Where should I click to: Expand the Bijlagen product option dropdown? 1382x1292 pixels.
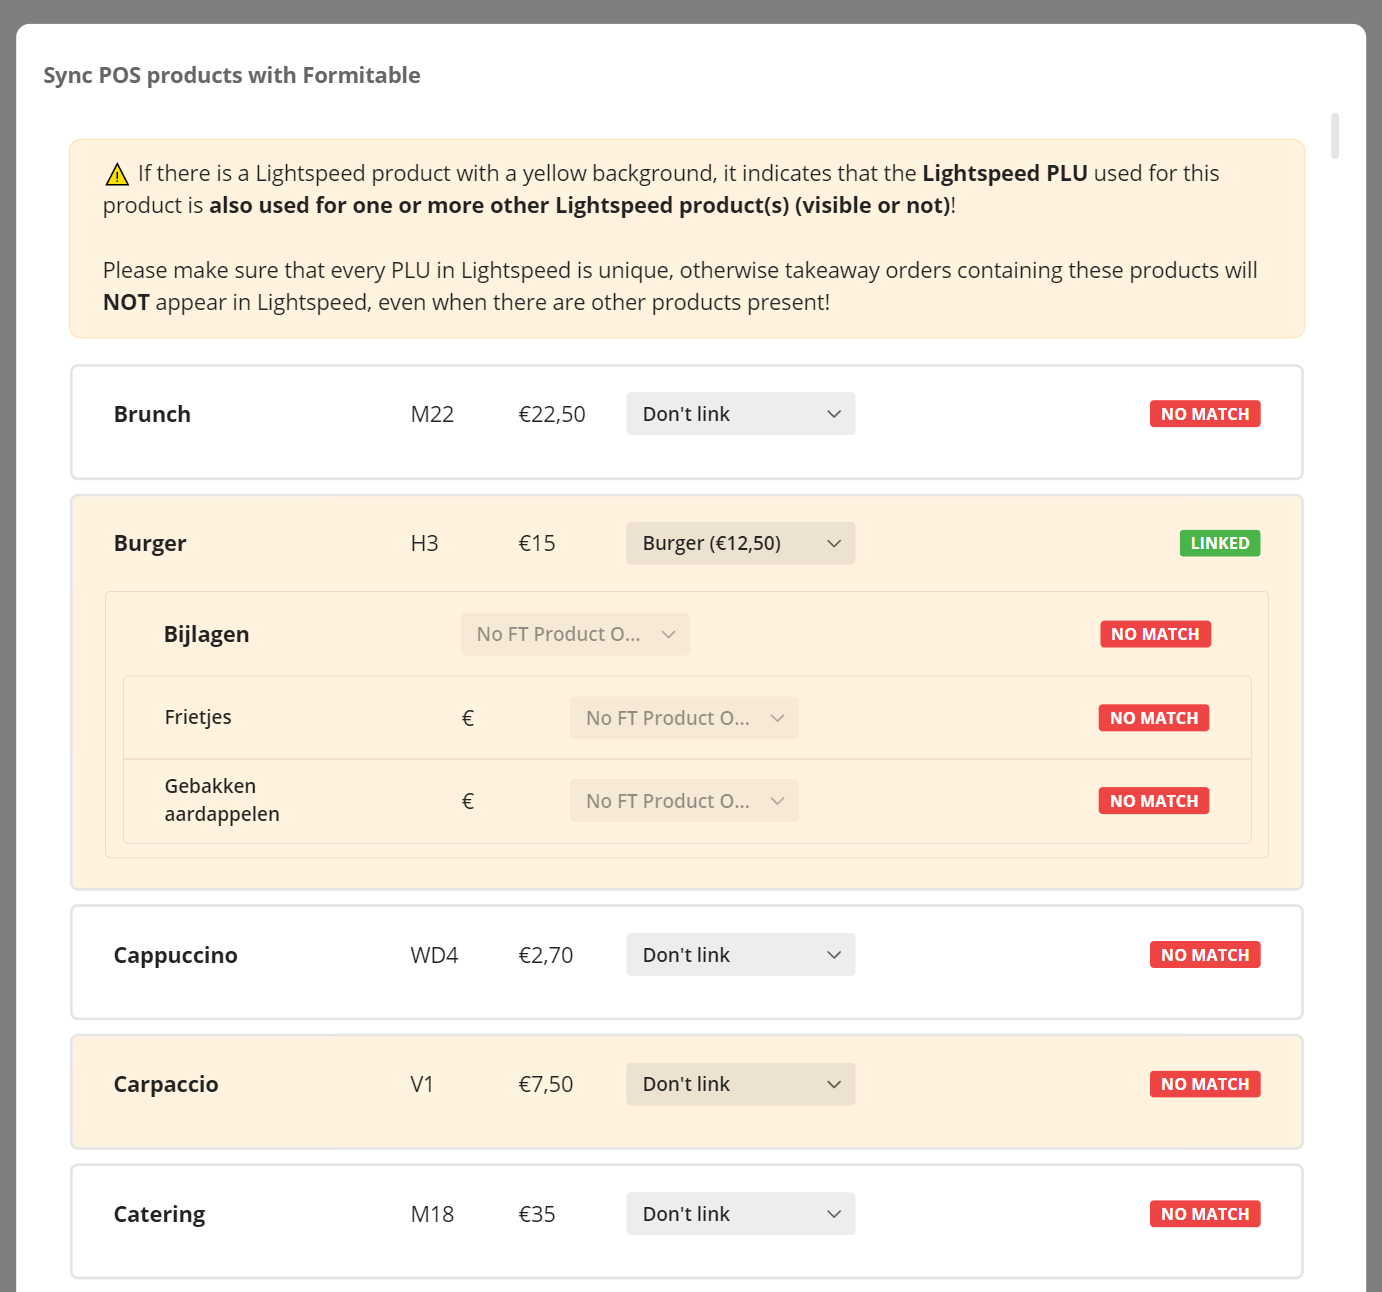pyautogui.click(x=575, y=635)
